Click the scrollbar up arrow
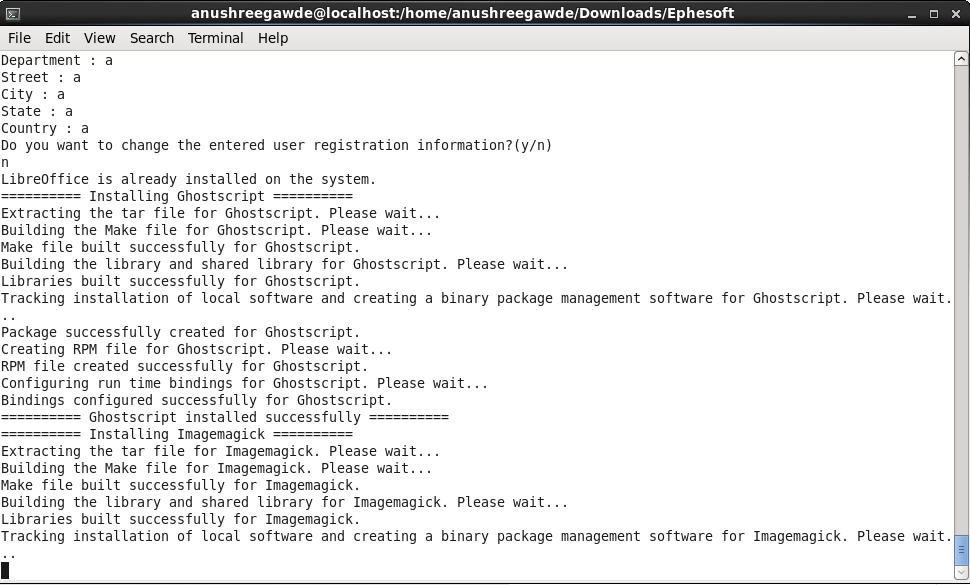970x585 pixels. 961,59
